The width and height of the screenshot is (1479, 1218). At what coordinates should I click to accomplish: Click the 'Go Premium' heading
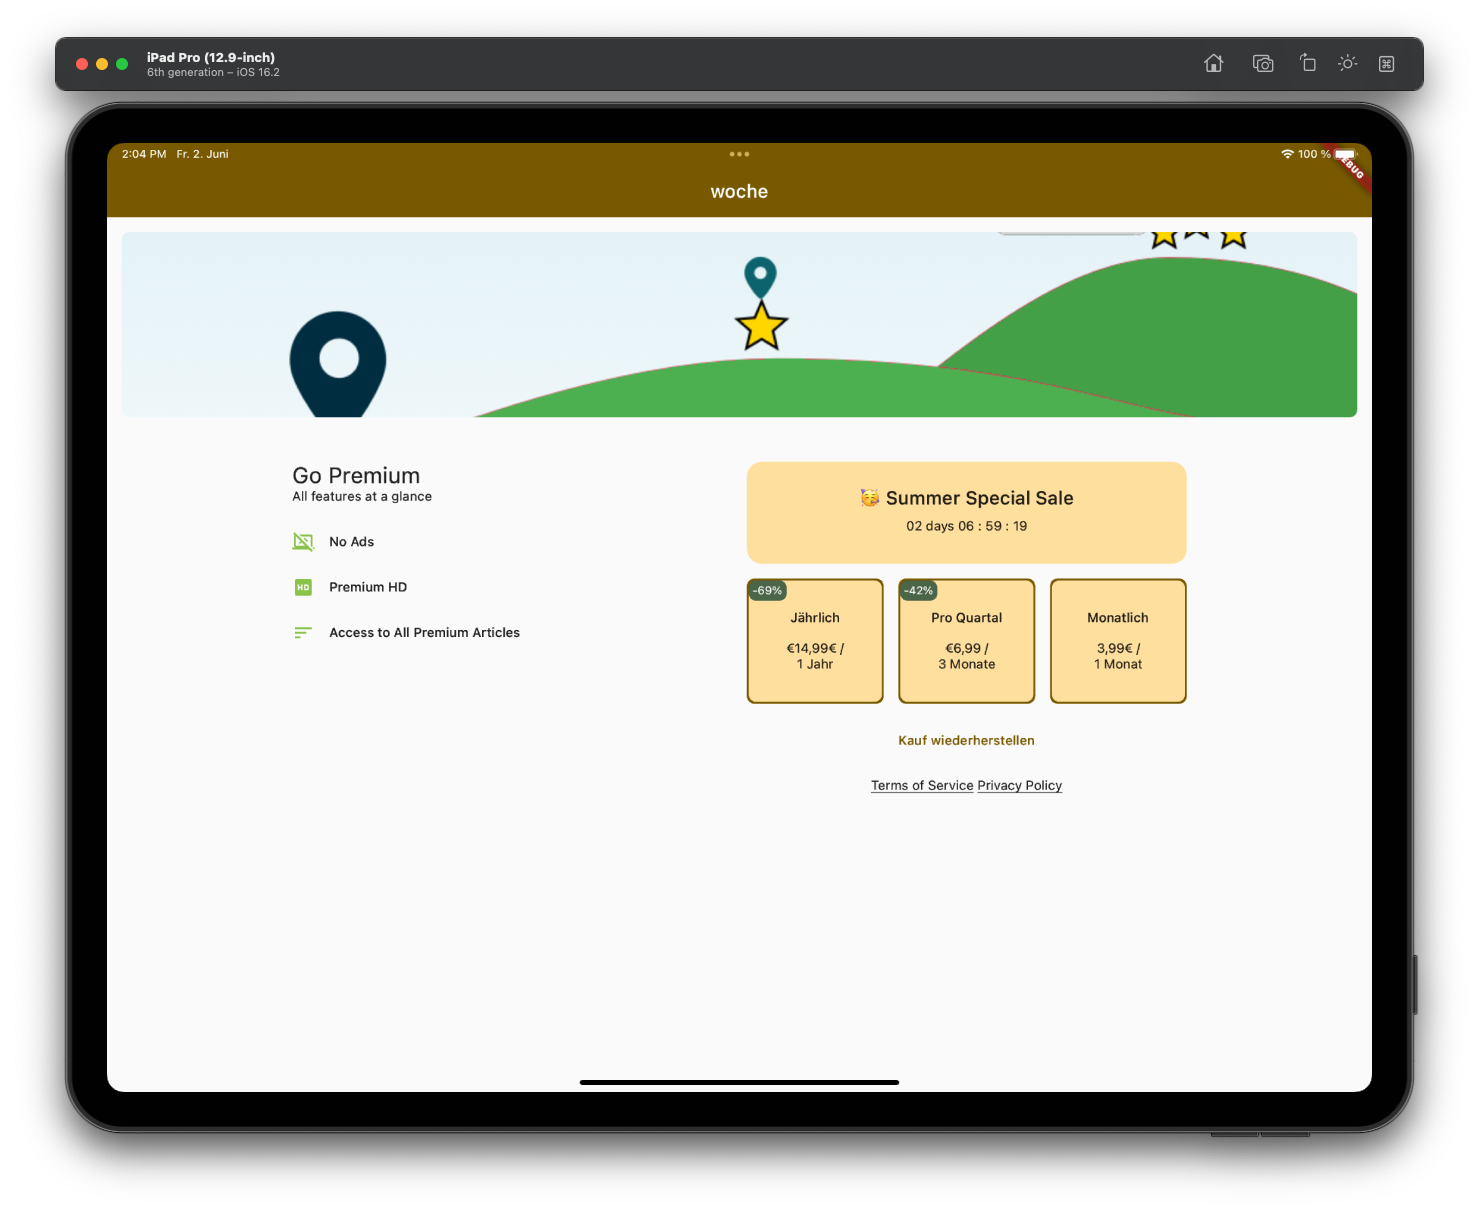click(x=356, y=476)
